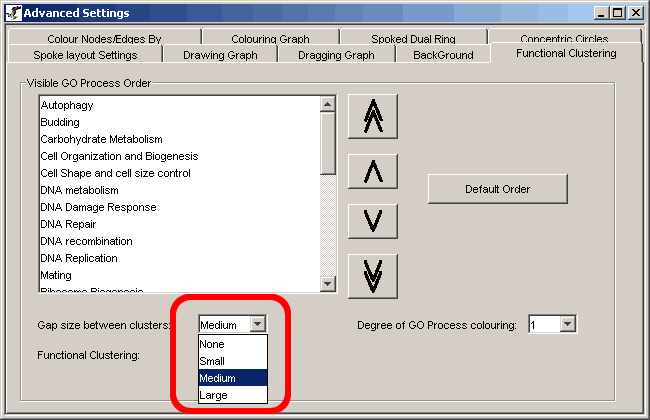Click the move-to-bottom double down arrow

(x=372, y=272)
